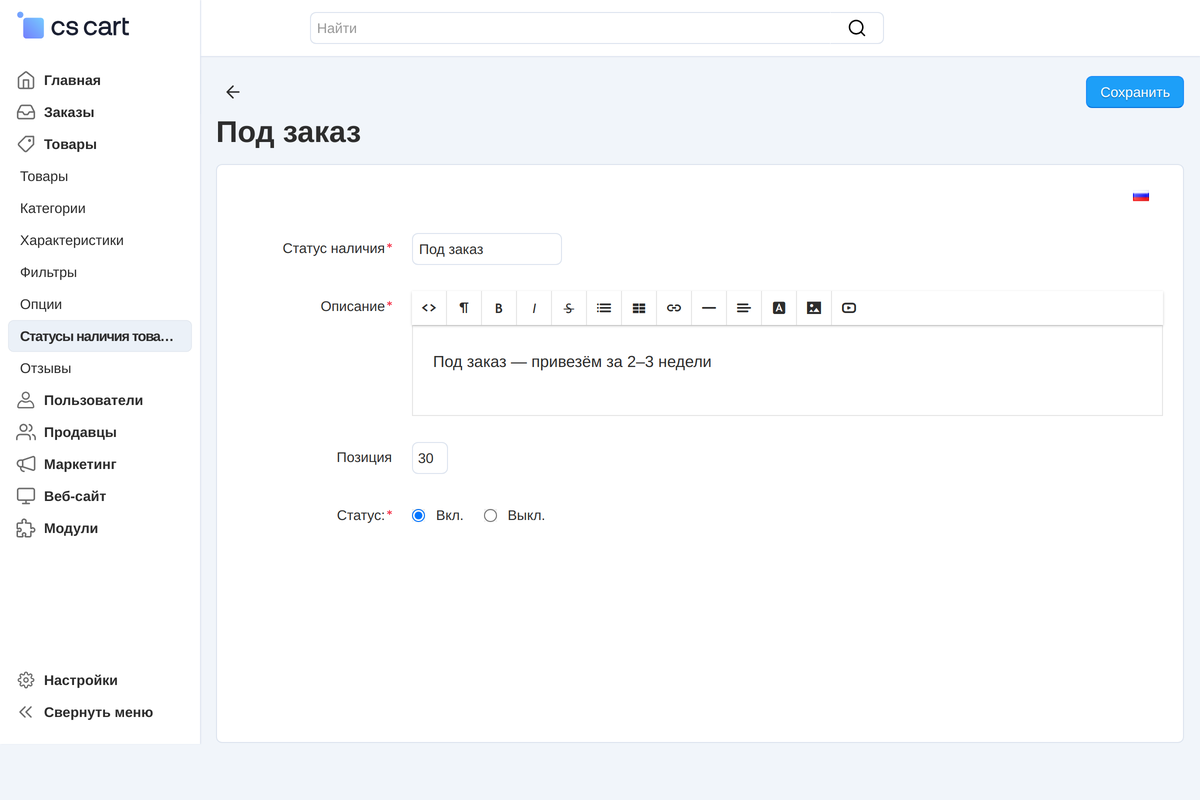Viewport: 1200px width, 800px height.
Task: Toggle HTML source code view in editor
Action: [x=429, y=308]
